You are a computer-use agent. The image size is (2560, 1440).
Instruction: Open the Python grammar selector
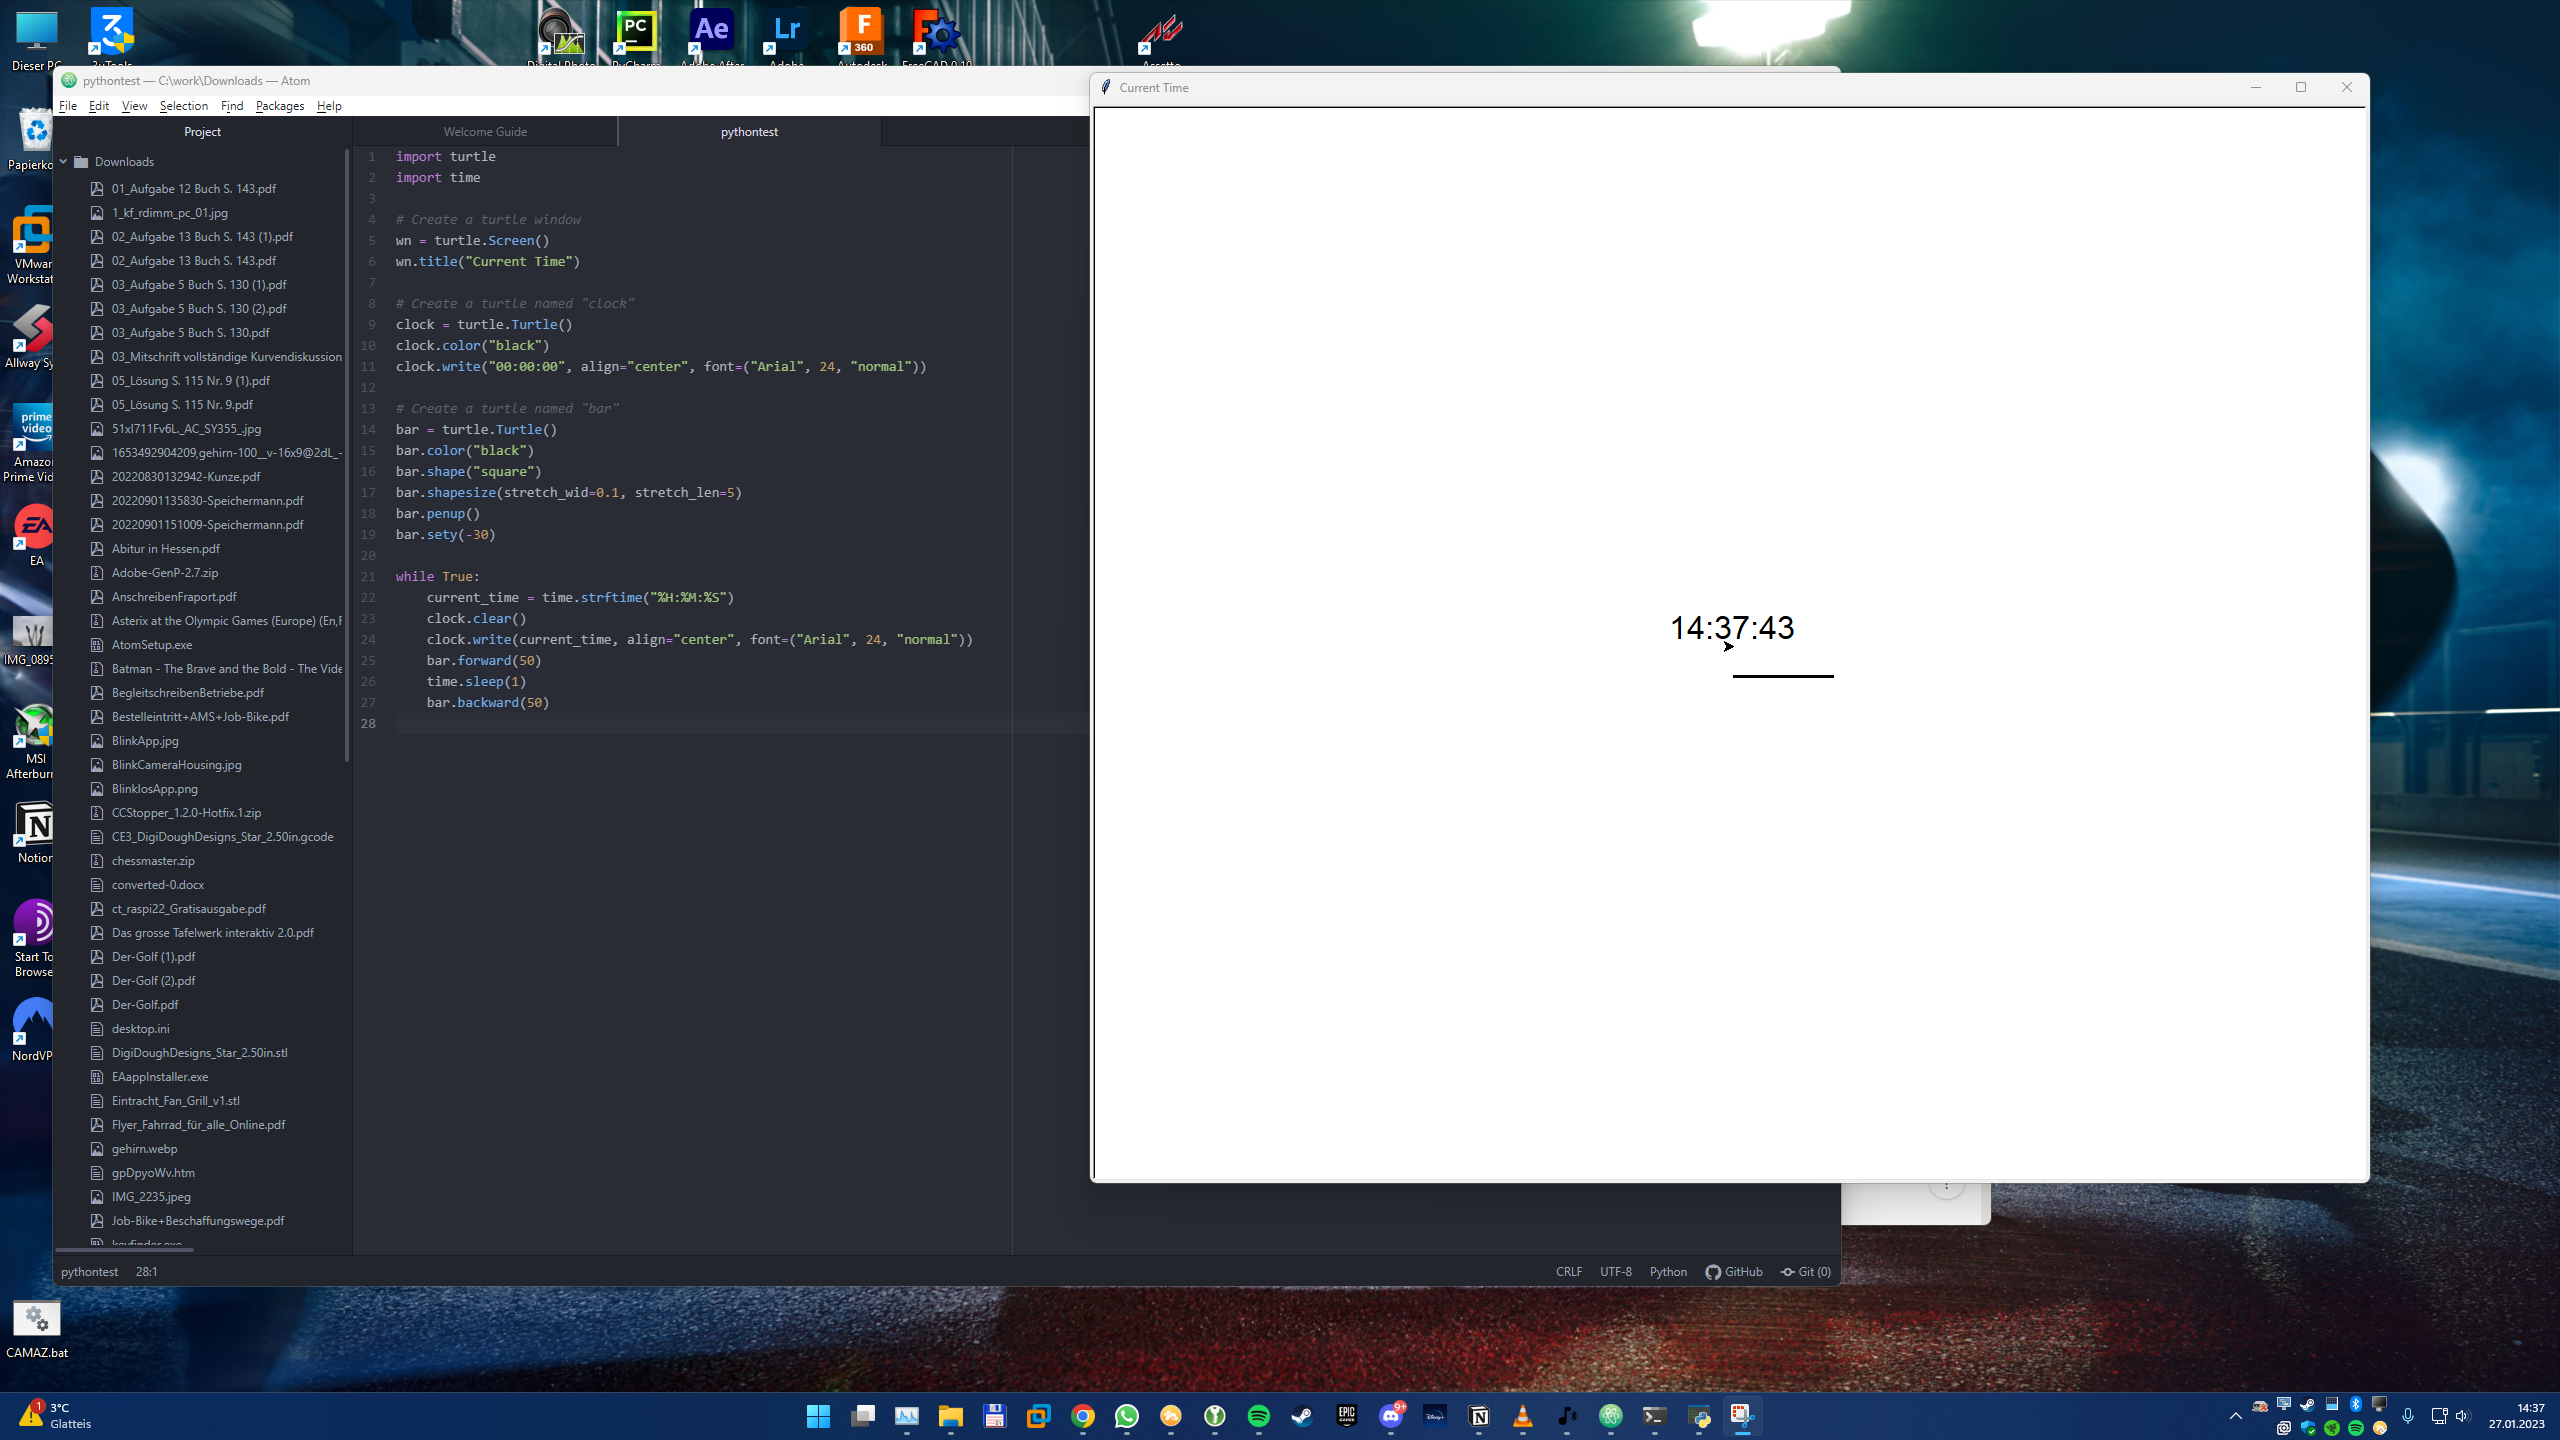click(1668, 1272)
